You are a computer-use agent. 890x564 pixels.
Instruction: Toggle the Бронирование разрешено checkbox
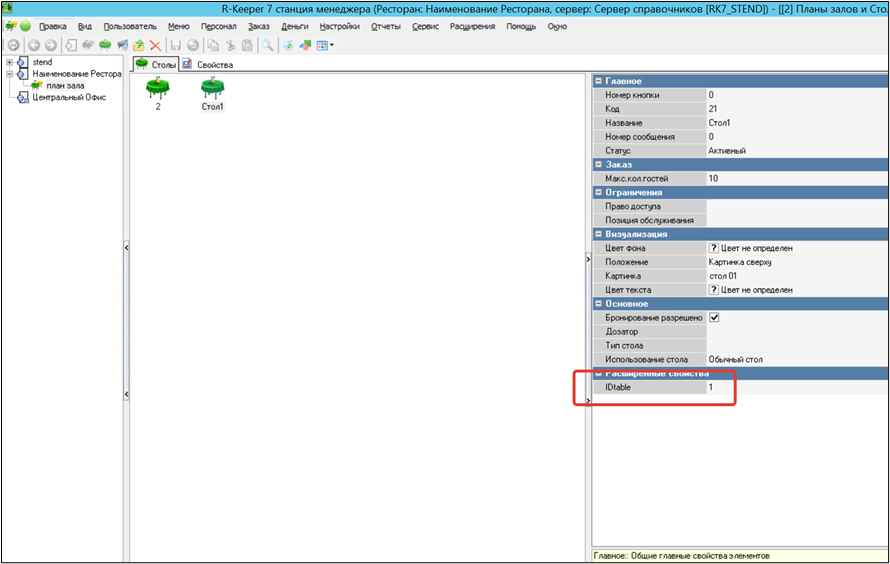click(x=714, y=317)
